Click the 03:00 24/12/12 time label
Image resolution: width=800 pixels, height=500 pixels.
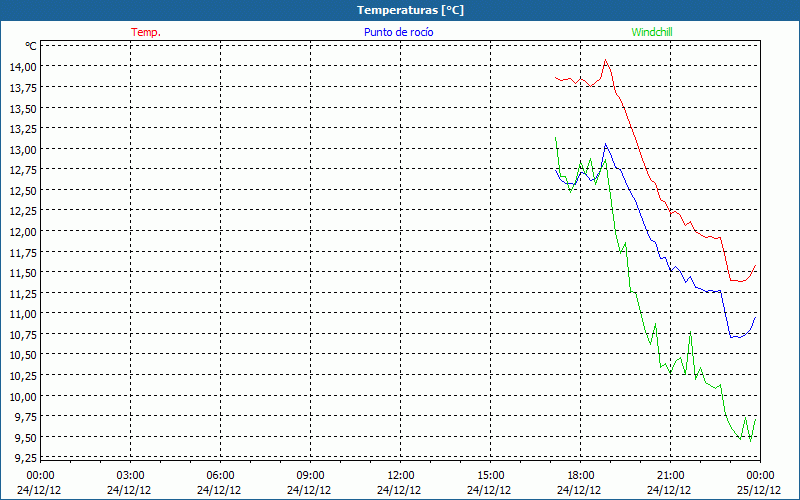coord(130,483)
